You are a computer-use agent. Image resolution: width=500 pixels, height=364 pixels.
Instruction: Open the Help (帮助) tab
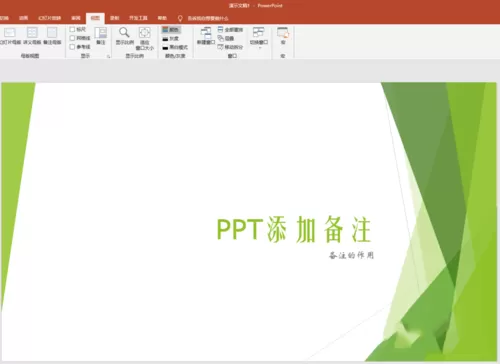pos(162,18)
